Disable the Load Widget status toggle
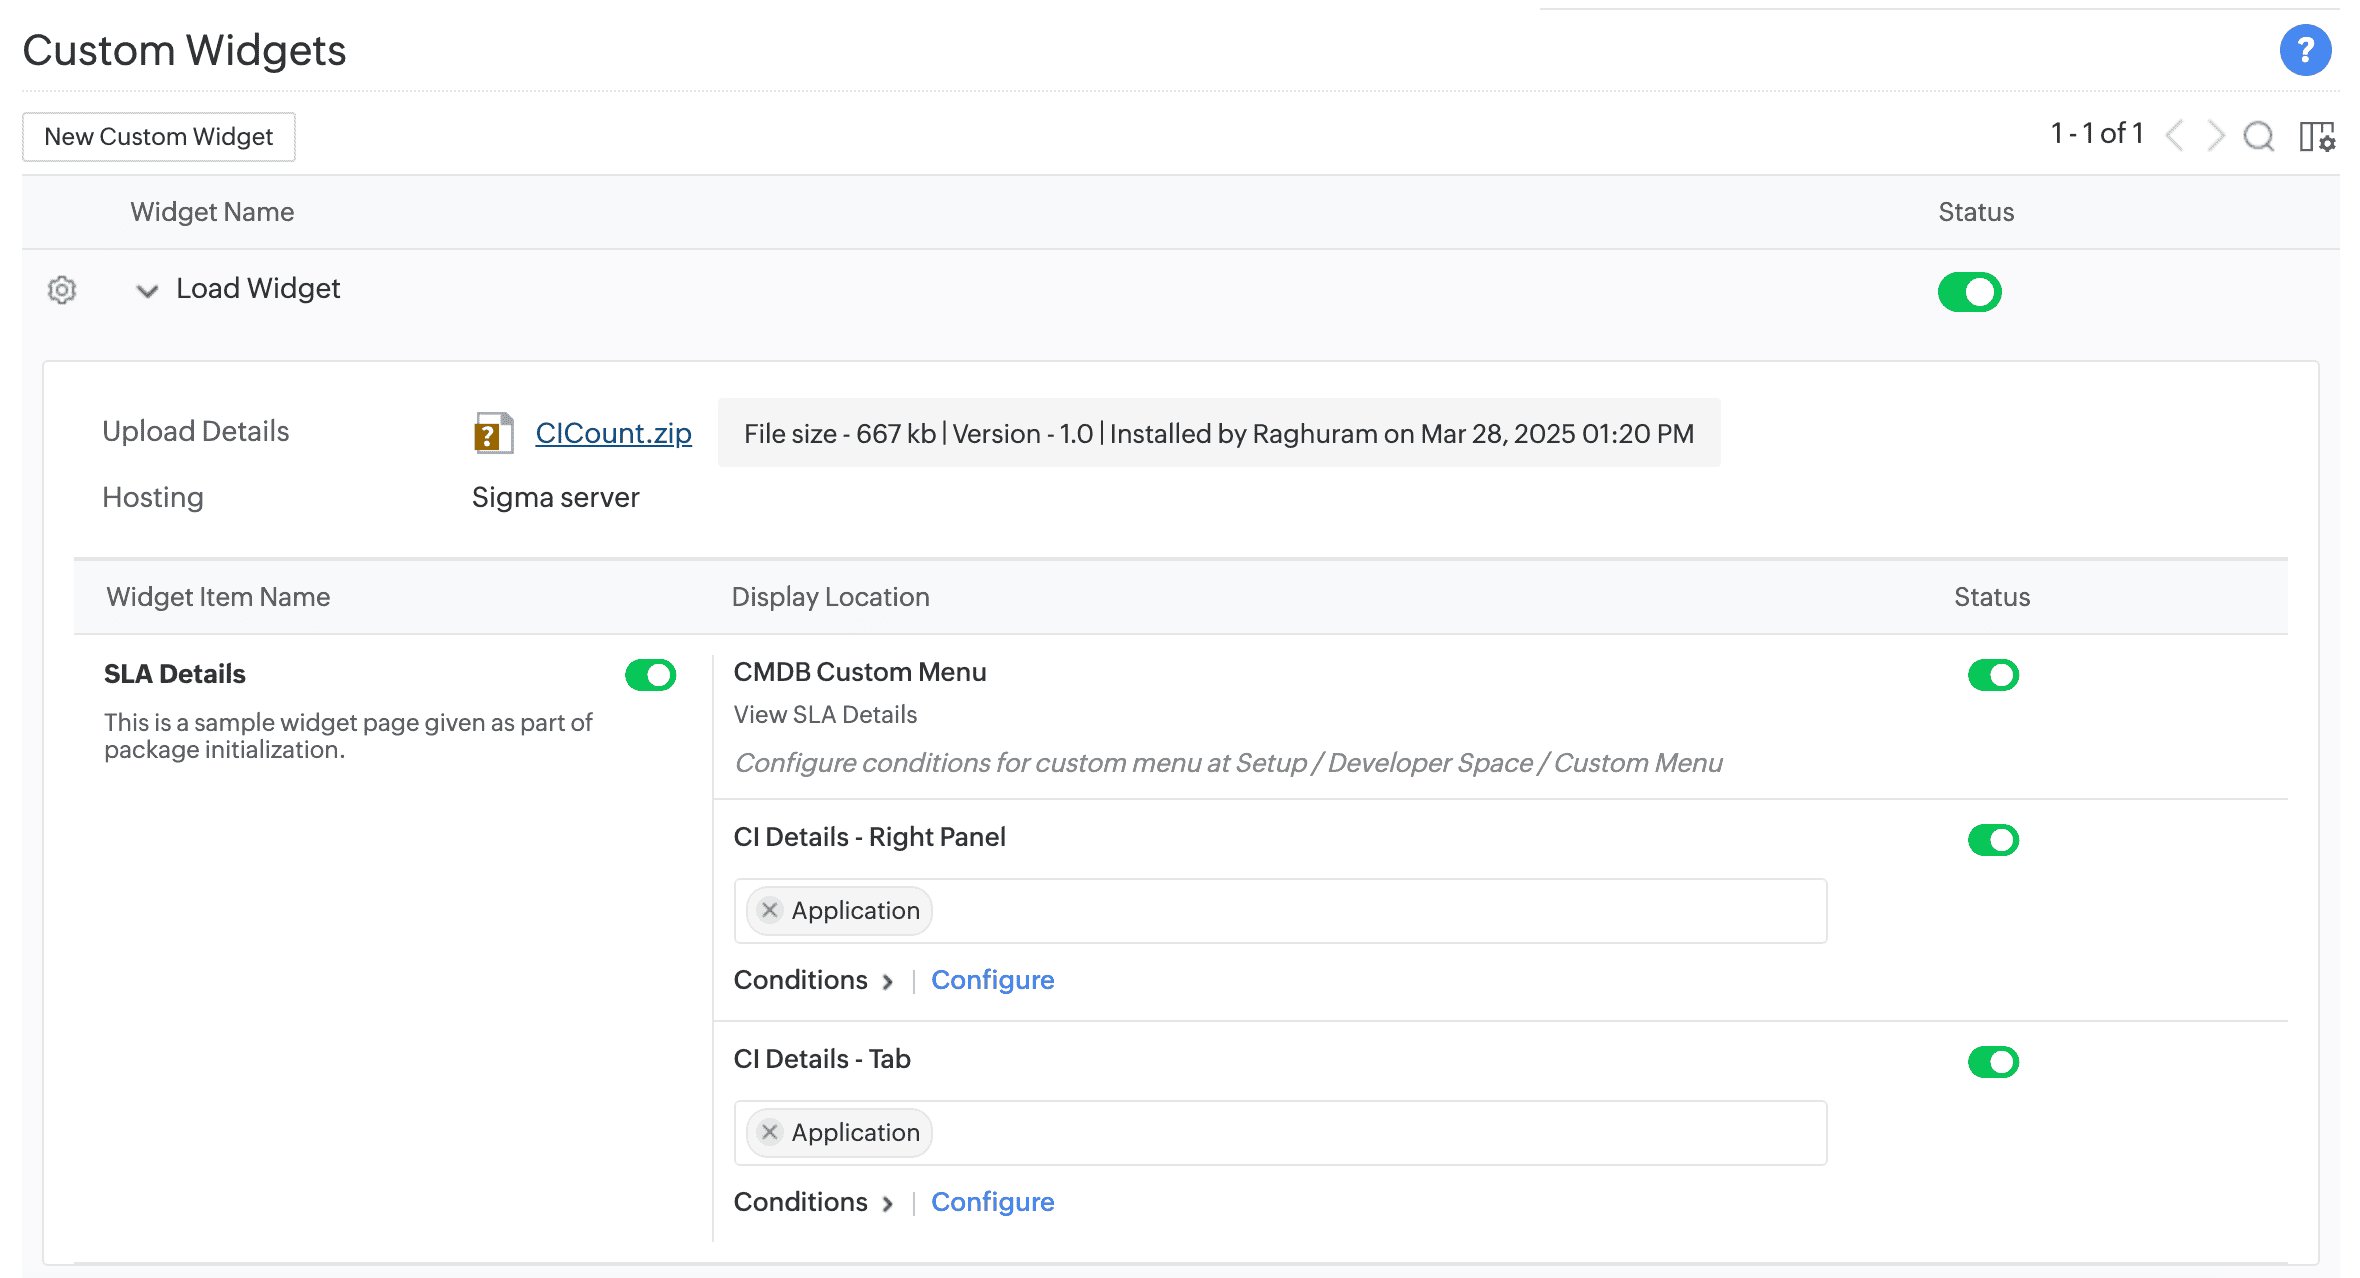This screenshot has height=1278, width=2360. [1969, 291]
